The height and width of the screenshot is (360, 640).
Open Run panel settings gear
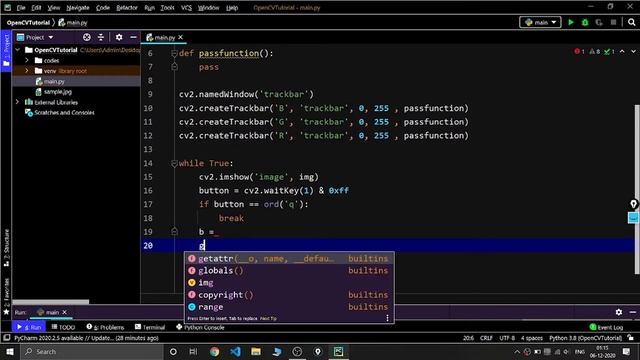(619, 312)
